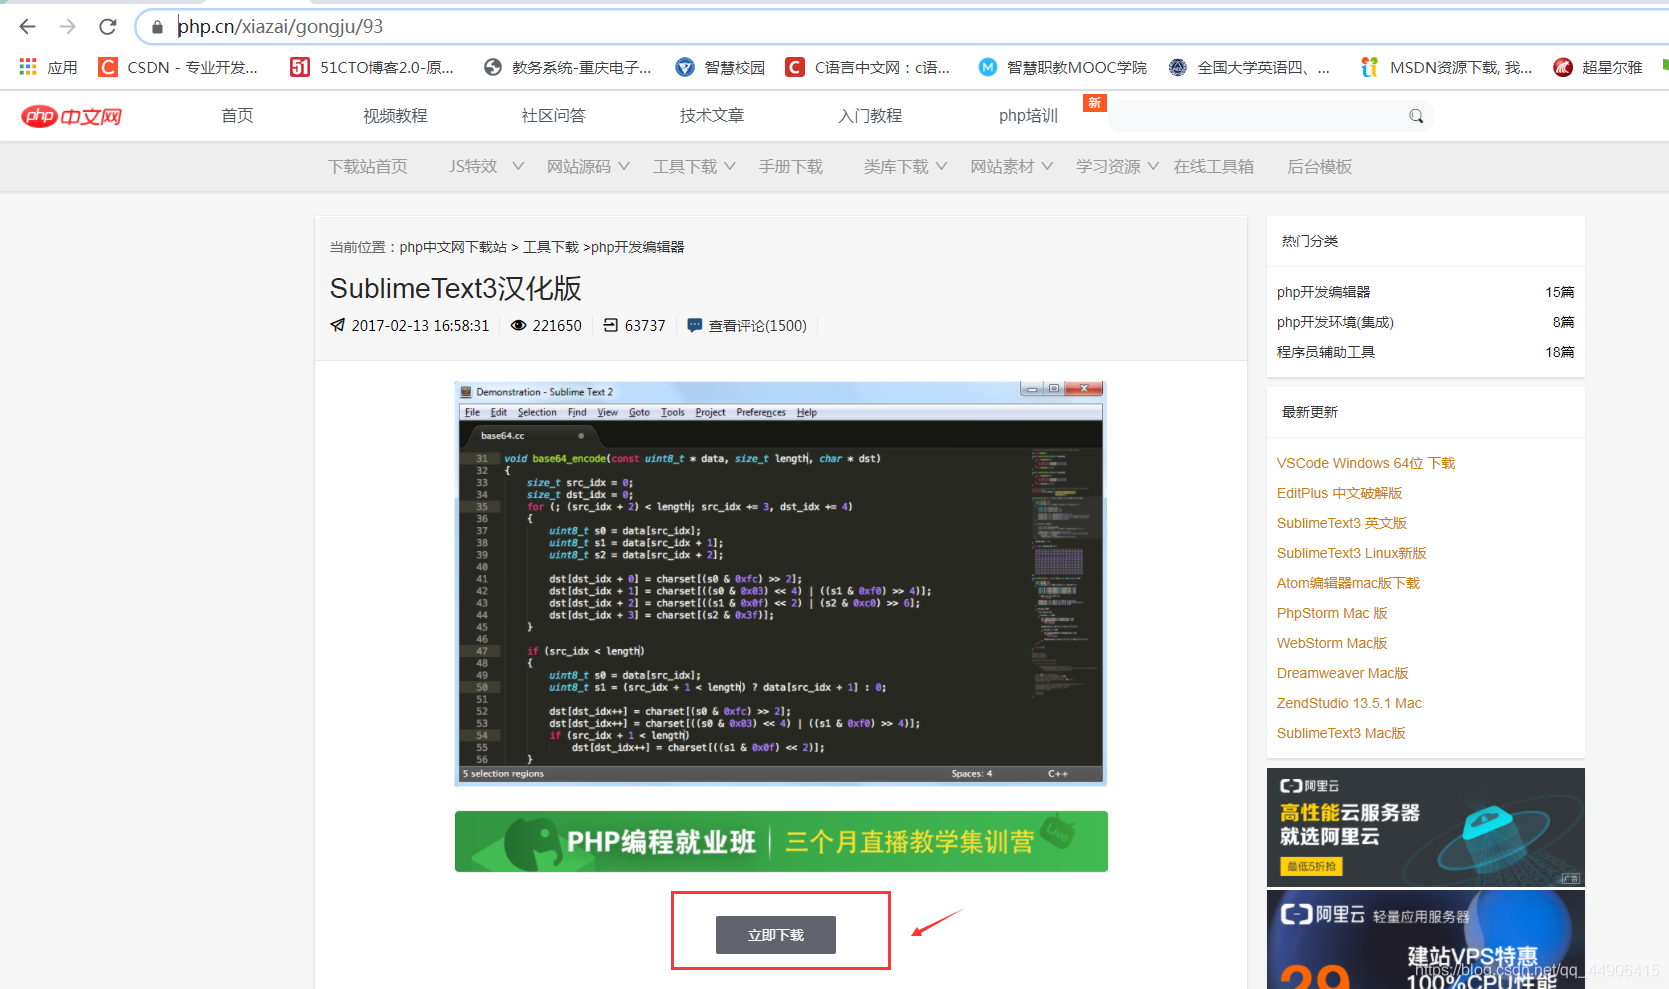Open the 视频教程 nav item
This screenshot has height=989, width=1669.
point(395,116)
